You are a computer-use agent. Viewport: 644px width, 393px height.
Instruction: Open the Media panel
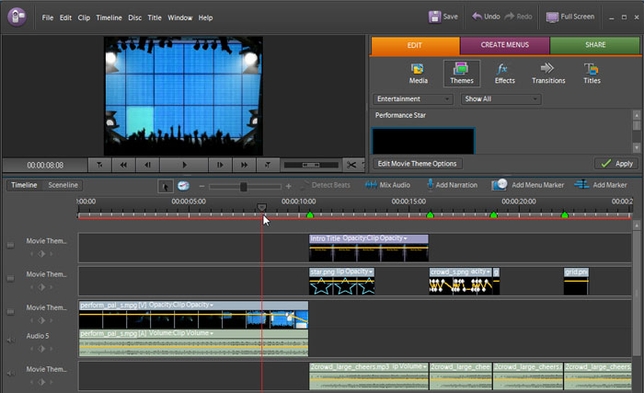tap(418, 74)
